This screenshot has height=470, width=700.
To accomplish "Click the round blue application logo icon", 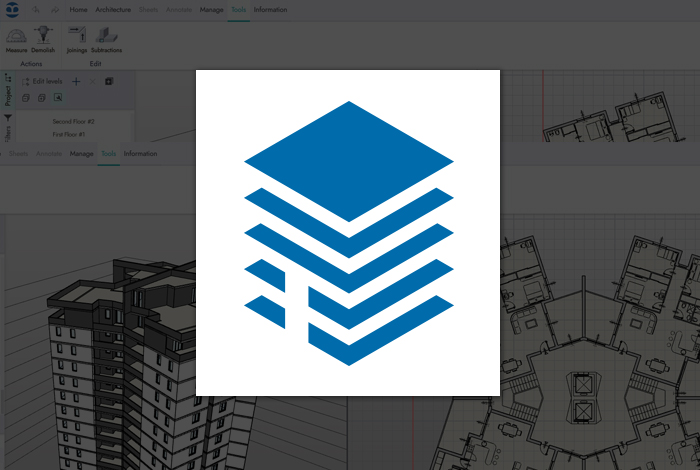I will (12, 9).
